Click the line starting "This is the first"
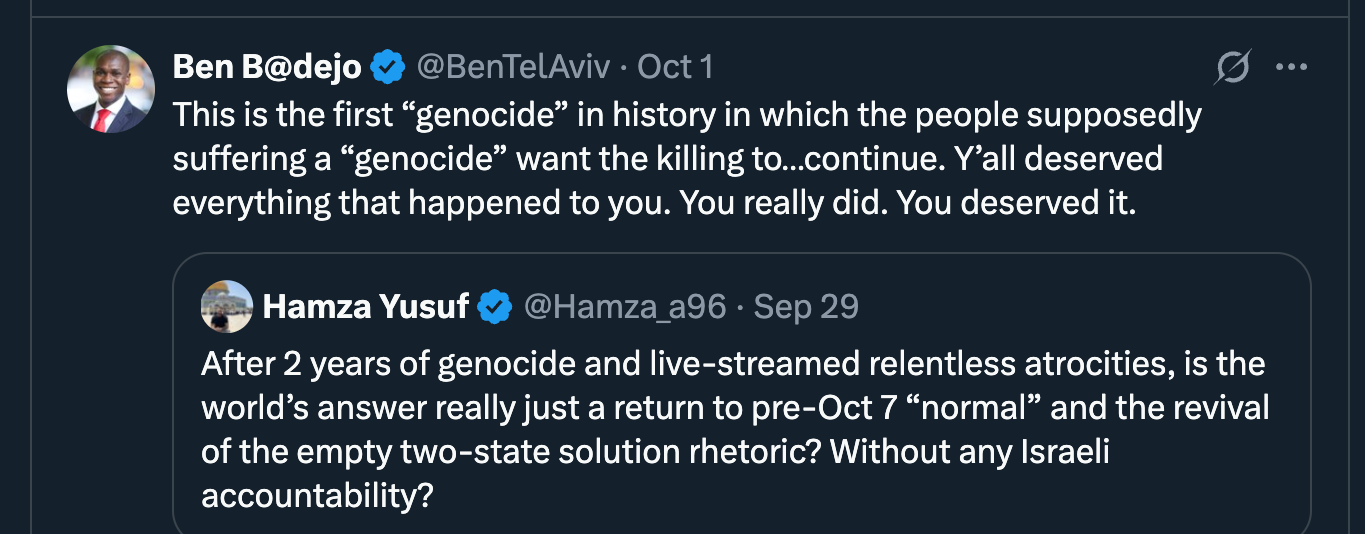 pos(686,116)
